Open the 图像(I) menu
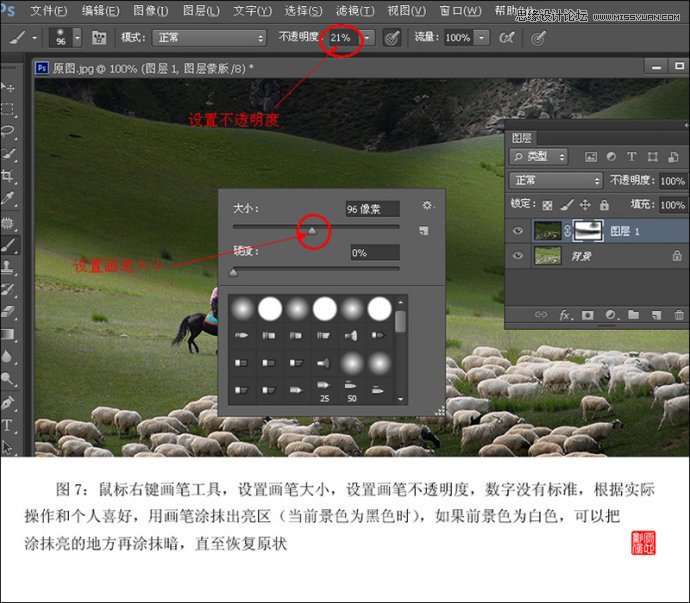The height and width of the screenshot is (603, 690). [x=150, y=11]
